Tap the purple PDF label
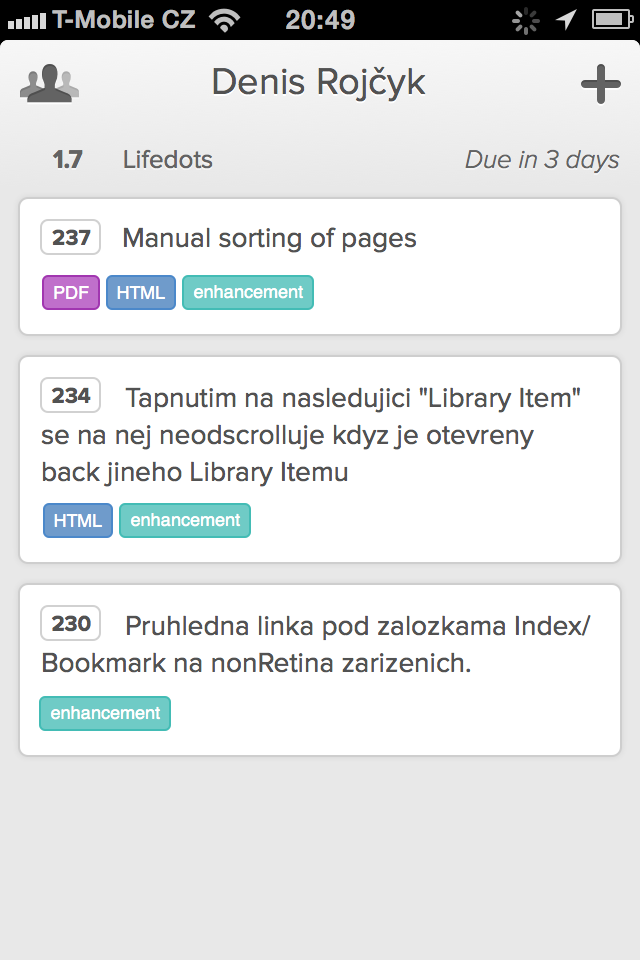This screenshot has width=640, height=960. (71, 293)
